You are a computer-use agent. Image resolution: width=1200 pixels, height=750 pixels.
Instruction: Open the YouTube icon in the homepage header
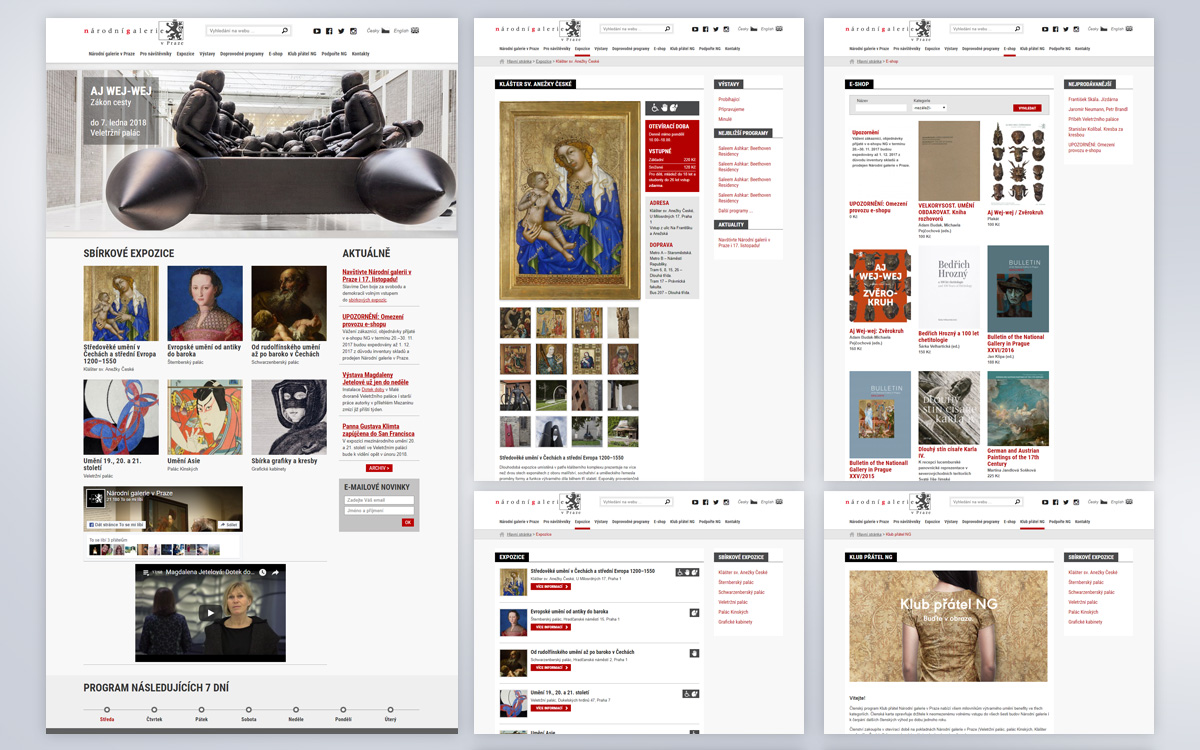pos(317,31)
